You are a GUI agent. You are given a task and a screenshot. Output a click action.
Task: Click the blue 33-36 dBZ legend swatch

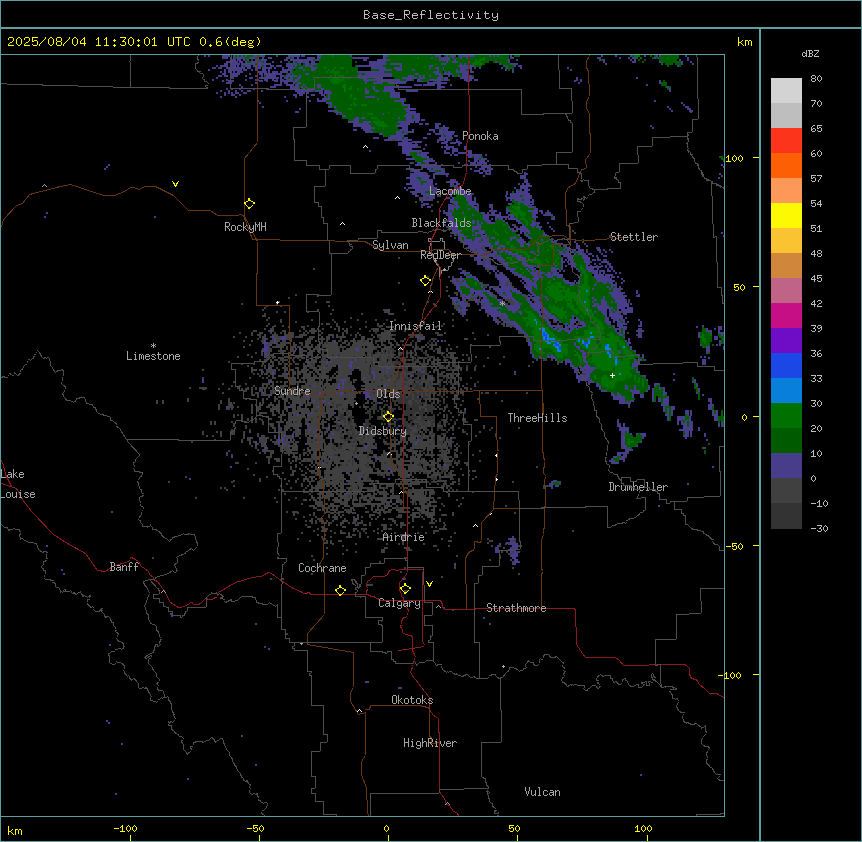click(786, 365)
